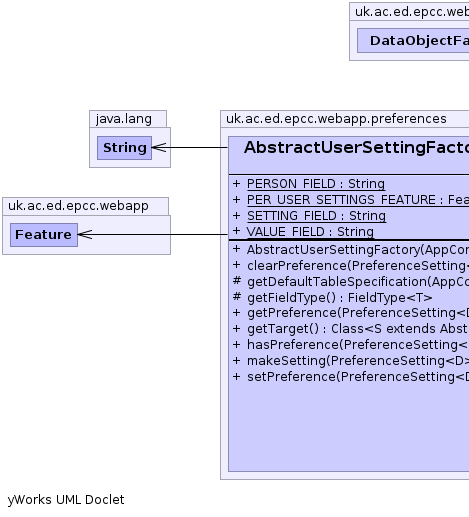Viewport: 469px width, 517px height.
Task: Select the clearPreference method
Action: (358, 266)
